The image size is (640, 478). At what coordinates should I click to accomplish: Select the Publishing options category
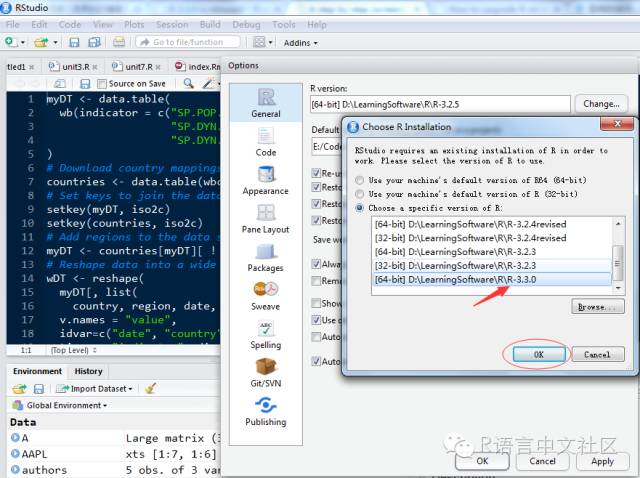point(266,411)
